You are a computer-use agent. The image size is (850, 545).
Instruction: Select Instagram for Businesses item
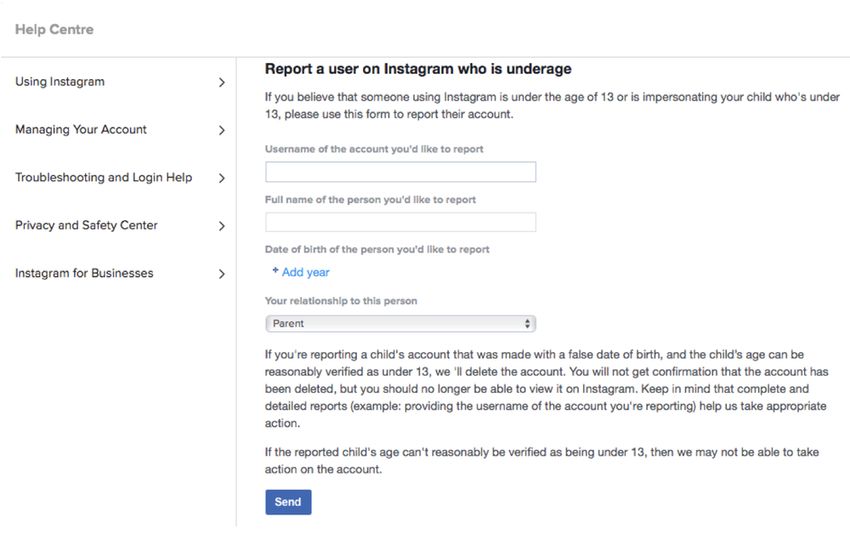84,273
